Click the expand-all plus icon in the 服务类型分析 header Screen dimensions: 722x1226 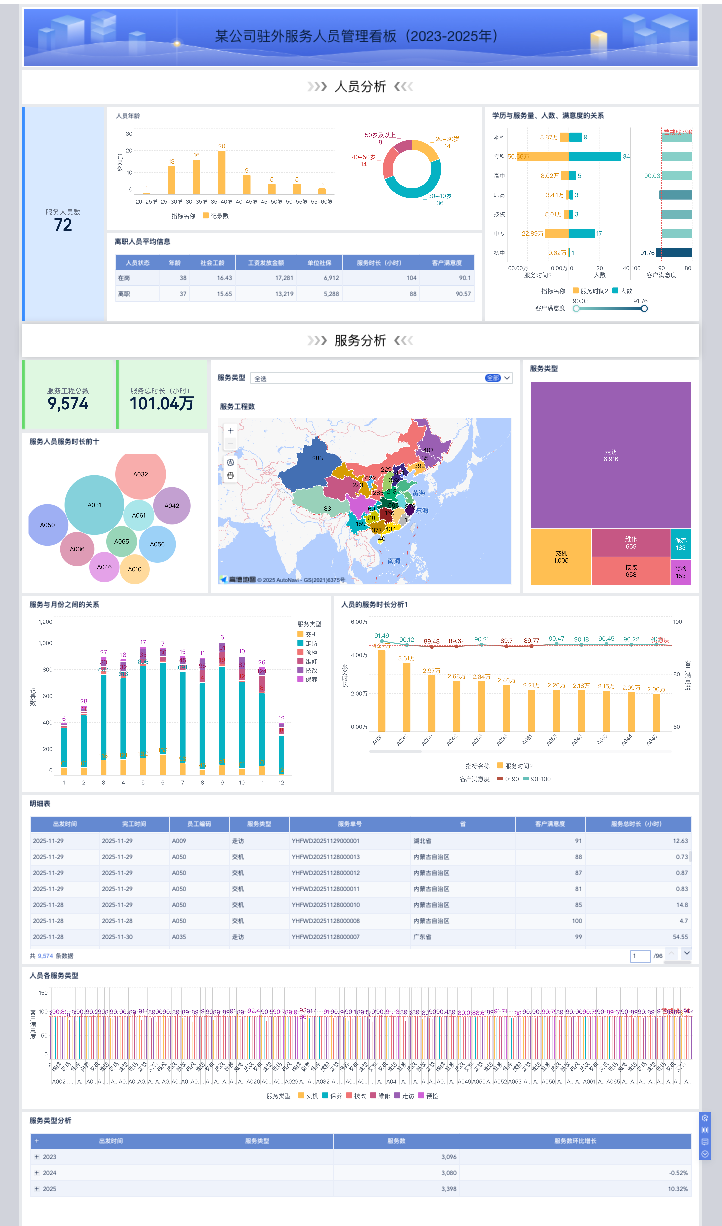[37, 1140]
